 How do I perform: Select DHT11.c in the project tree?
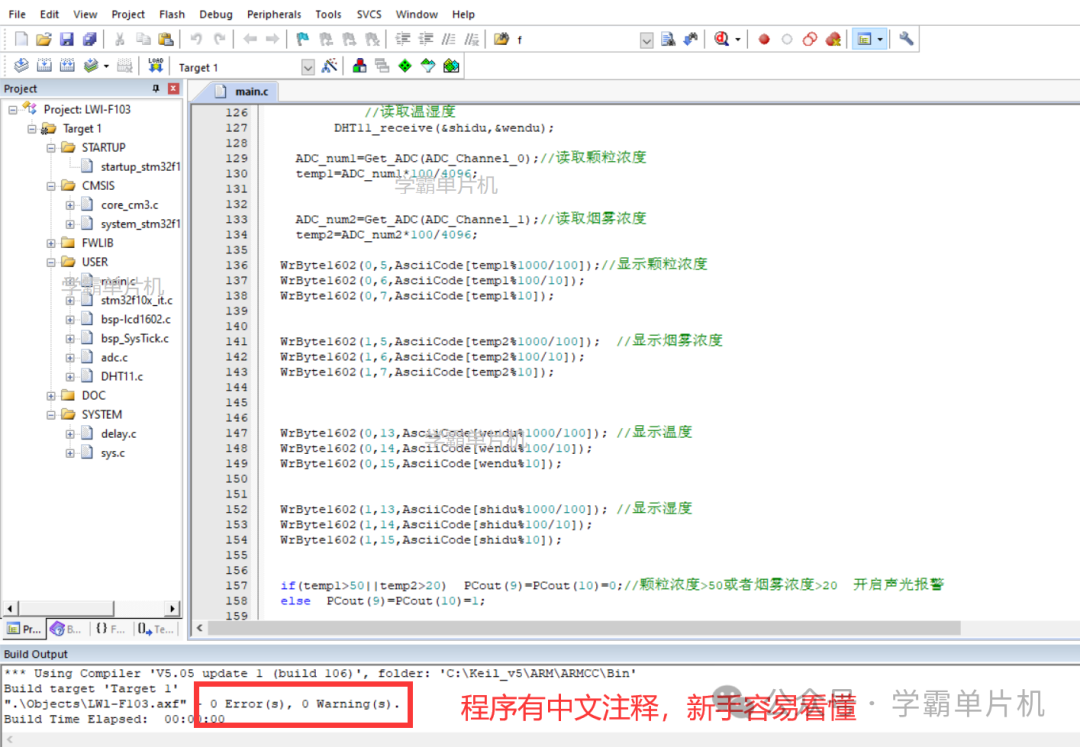[x=122, y=377]
